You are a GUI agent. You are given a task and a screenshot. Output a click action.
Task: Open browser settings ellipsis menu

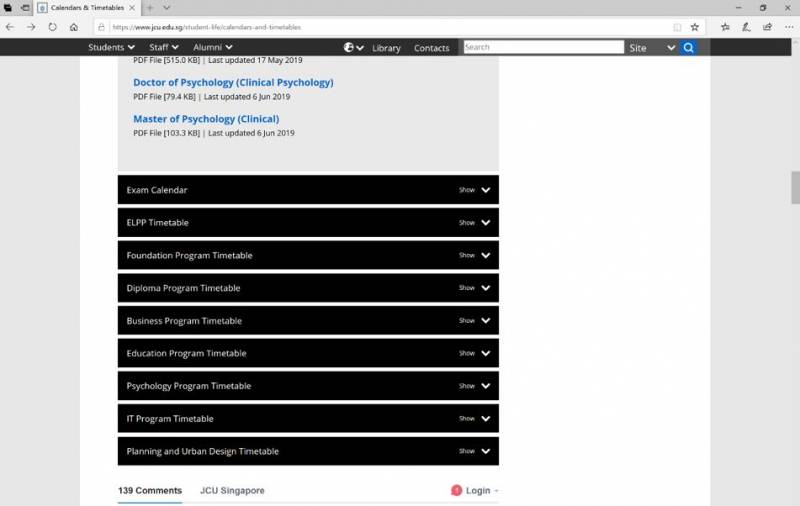(x=789, y=27)
